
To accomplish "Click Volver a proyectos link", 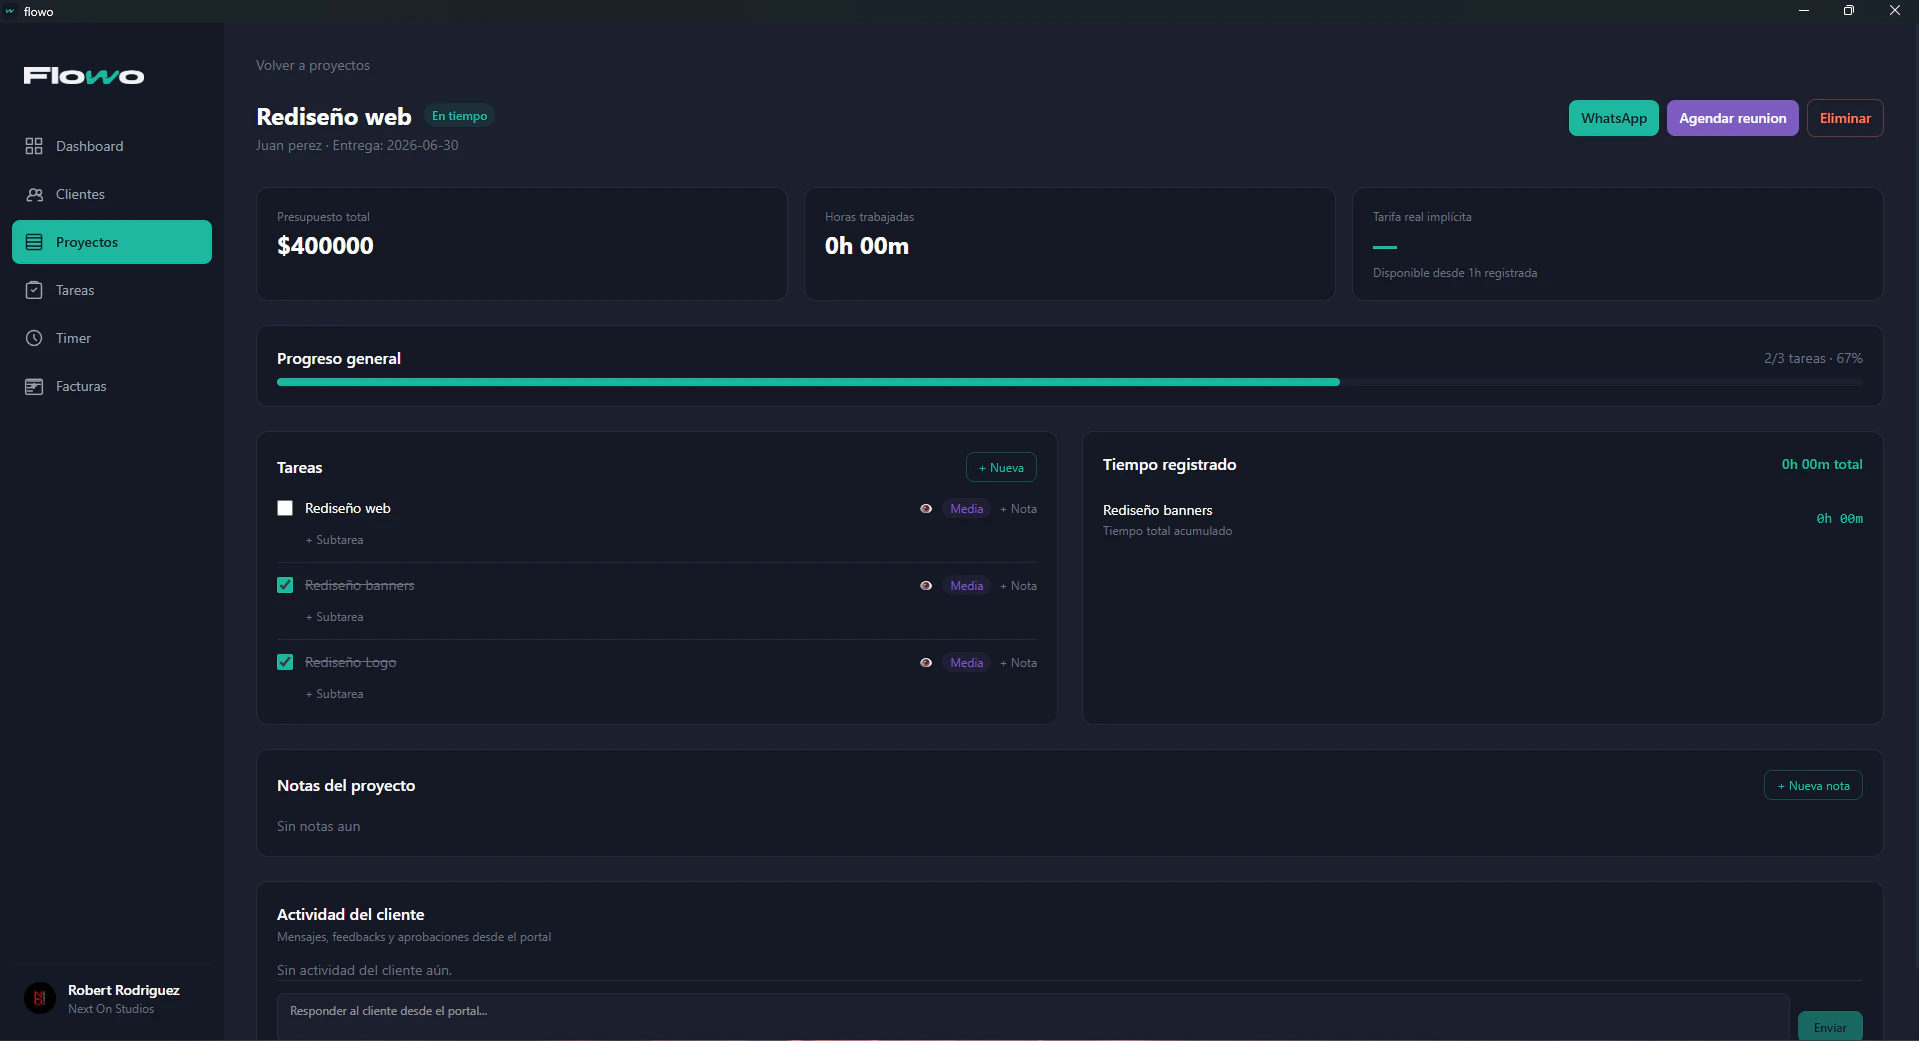I will point(313,65).
